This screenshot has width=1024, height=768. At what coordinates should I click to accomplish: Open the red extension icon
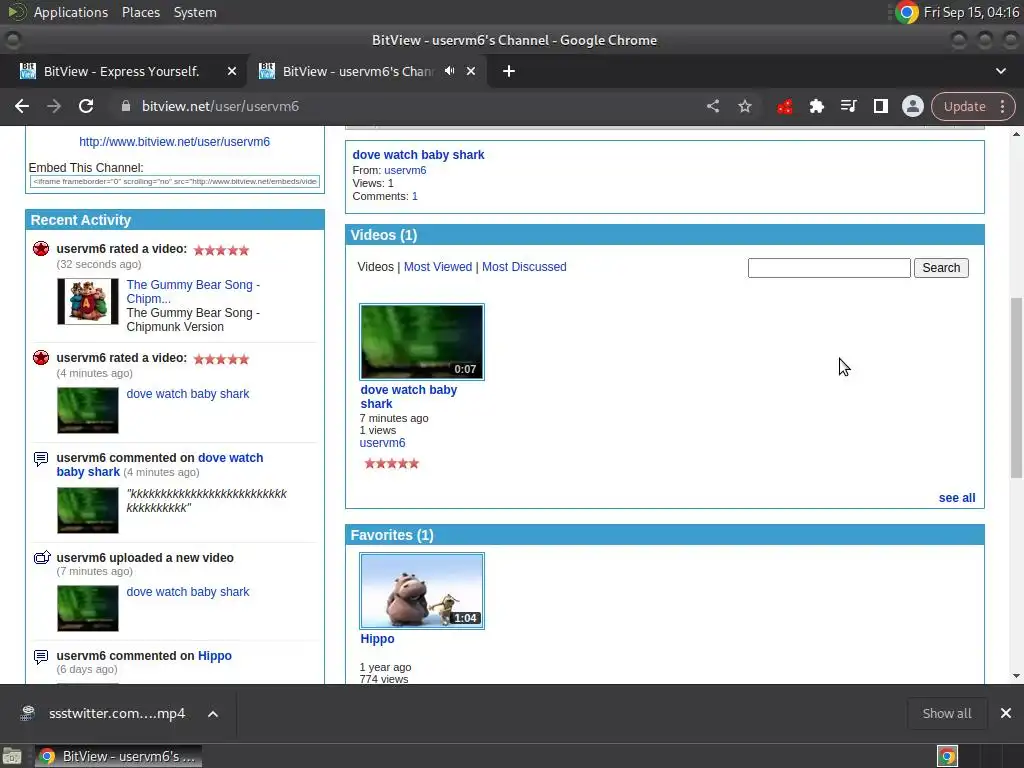pyautogui.click(x=784, y=106)
